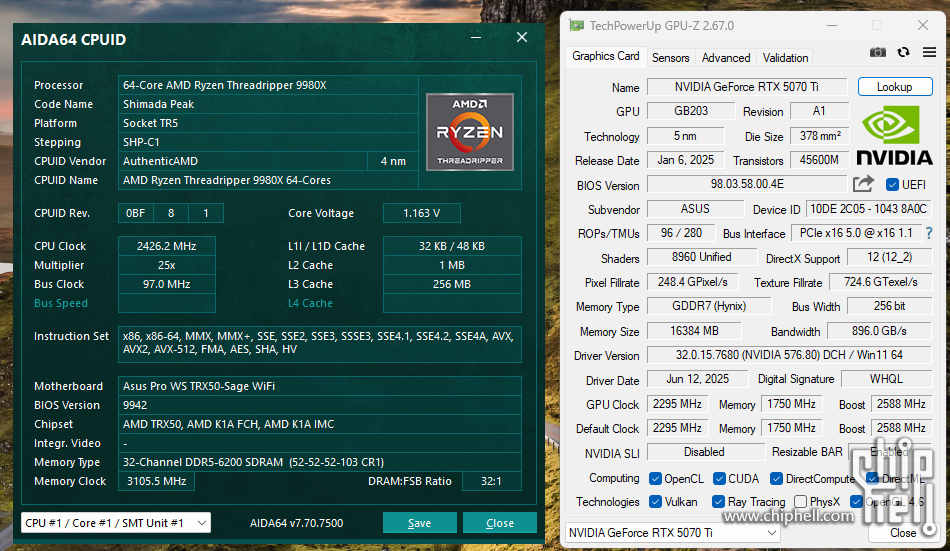Toggle the Vulkan checkbox
The height and width of the screenshot is (551, 950).
[x=655, y=502]
